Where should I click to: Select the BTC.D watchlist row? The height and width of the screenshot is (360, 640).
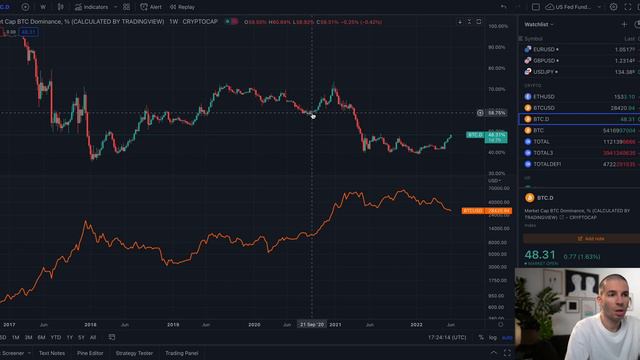580,119
